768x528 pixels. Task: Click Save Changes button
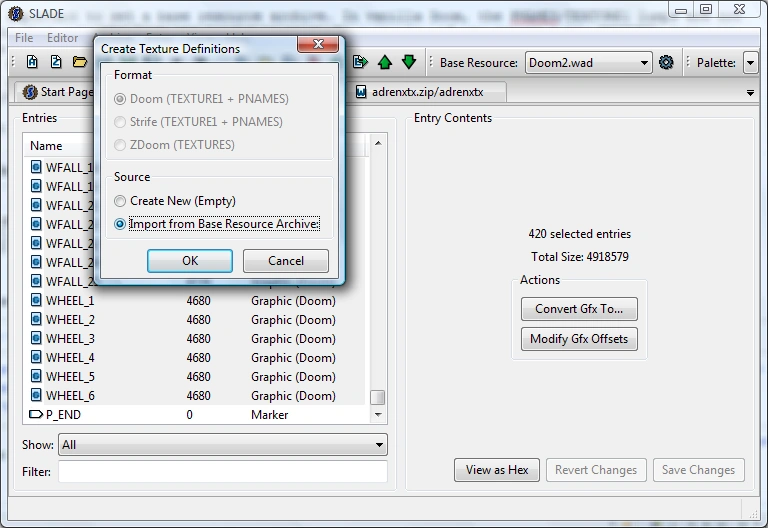pyautogui.click(x=698, y=470)
